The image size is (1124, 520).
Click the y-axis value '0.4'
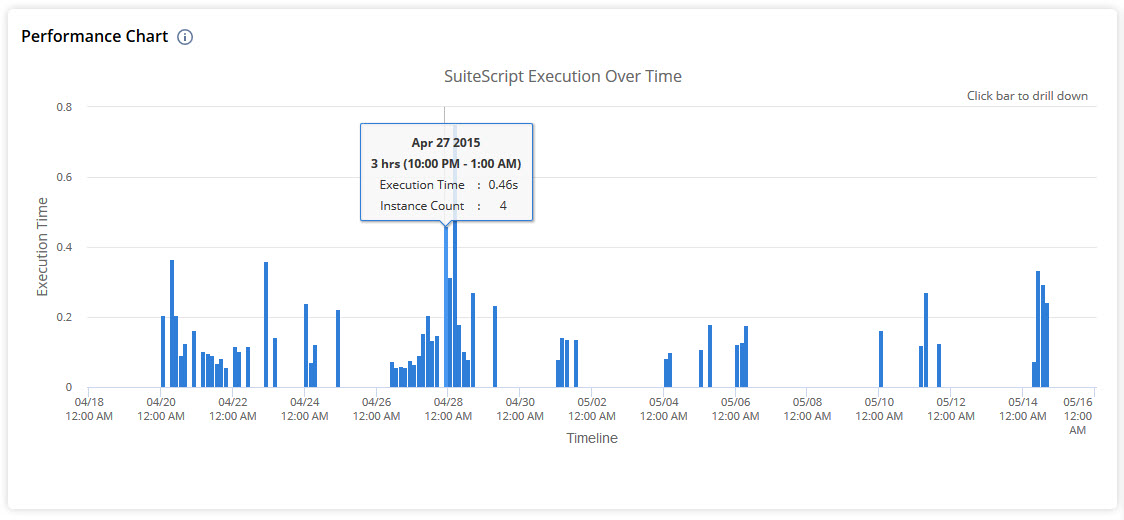coord(65,247)
